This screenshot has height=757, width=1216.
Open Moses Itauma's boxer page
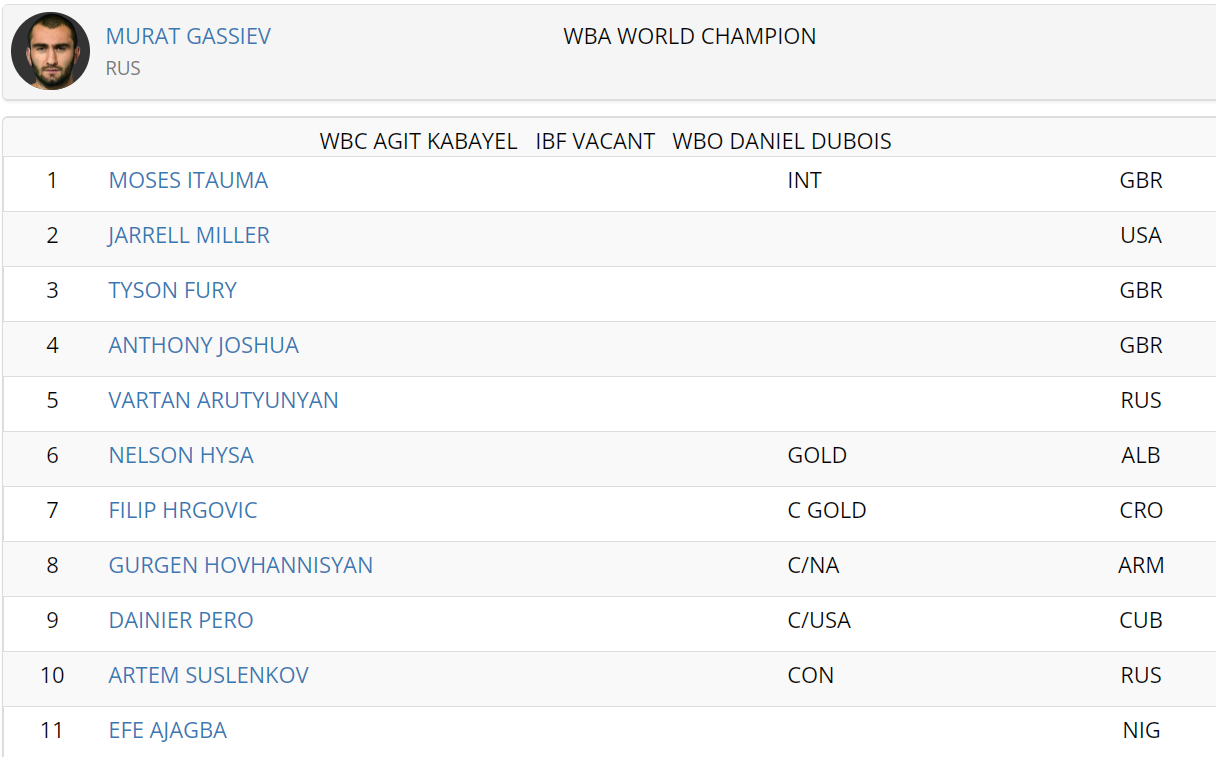coord(188,180)
